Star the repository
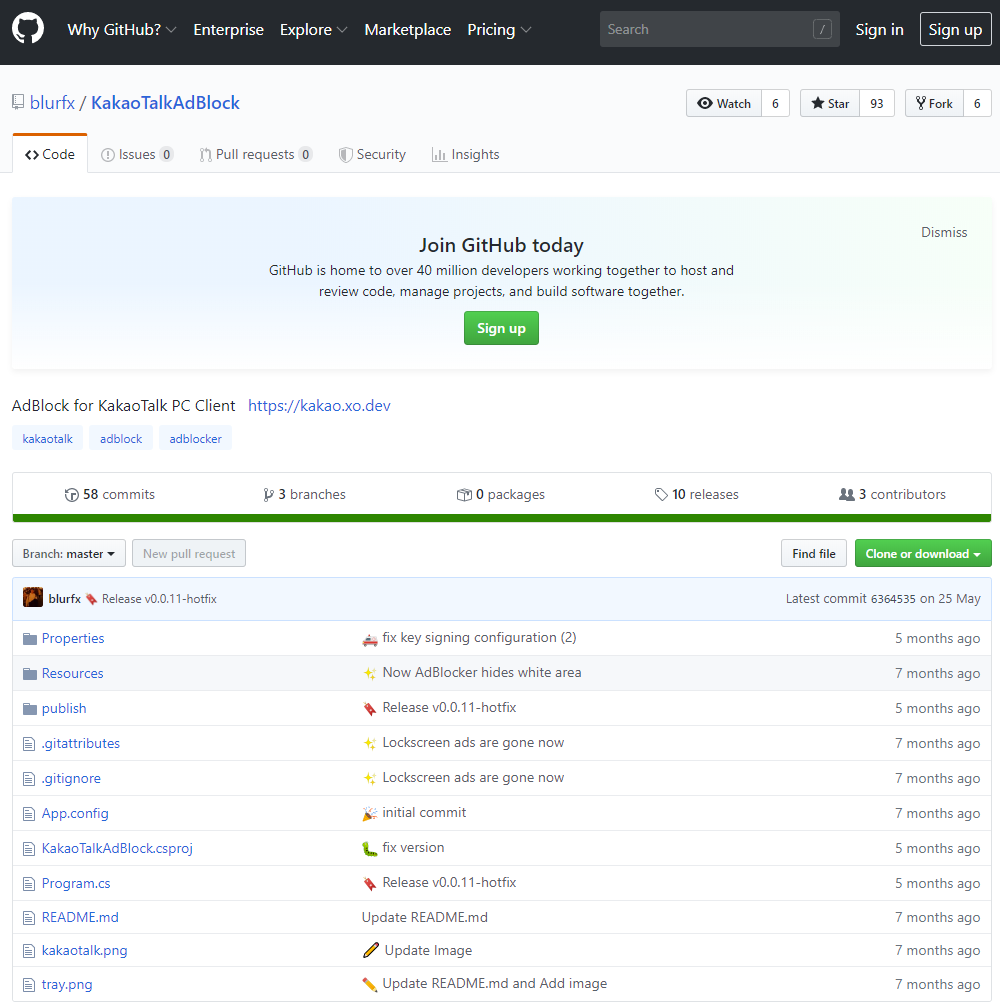This screenshot has width=1000, height=1005. coord(829,103)
